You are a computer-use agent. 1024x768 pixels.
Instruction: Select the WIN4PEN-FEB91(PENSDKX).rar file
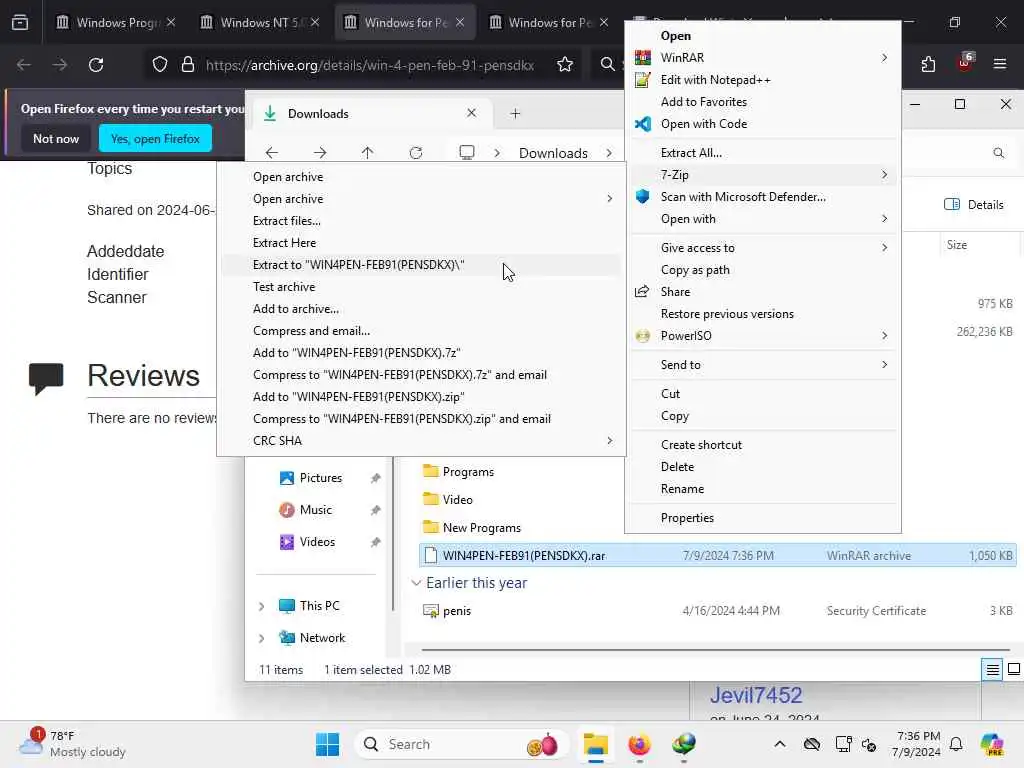point(718,556)
